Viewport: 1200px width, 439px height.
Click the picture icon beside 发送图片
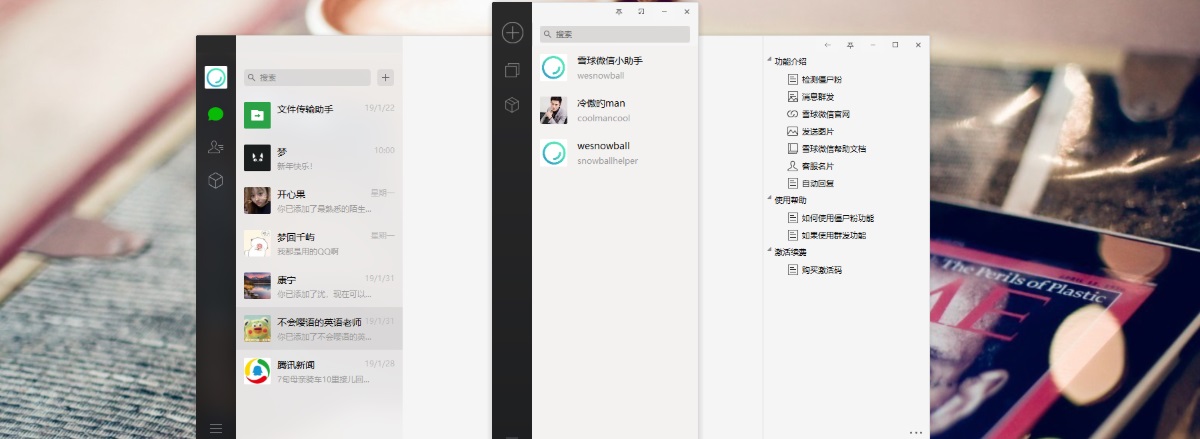click(x=793, y=131)
